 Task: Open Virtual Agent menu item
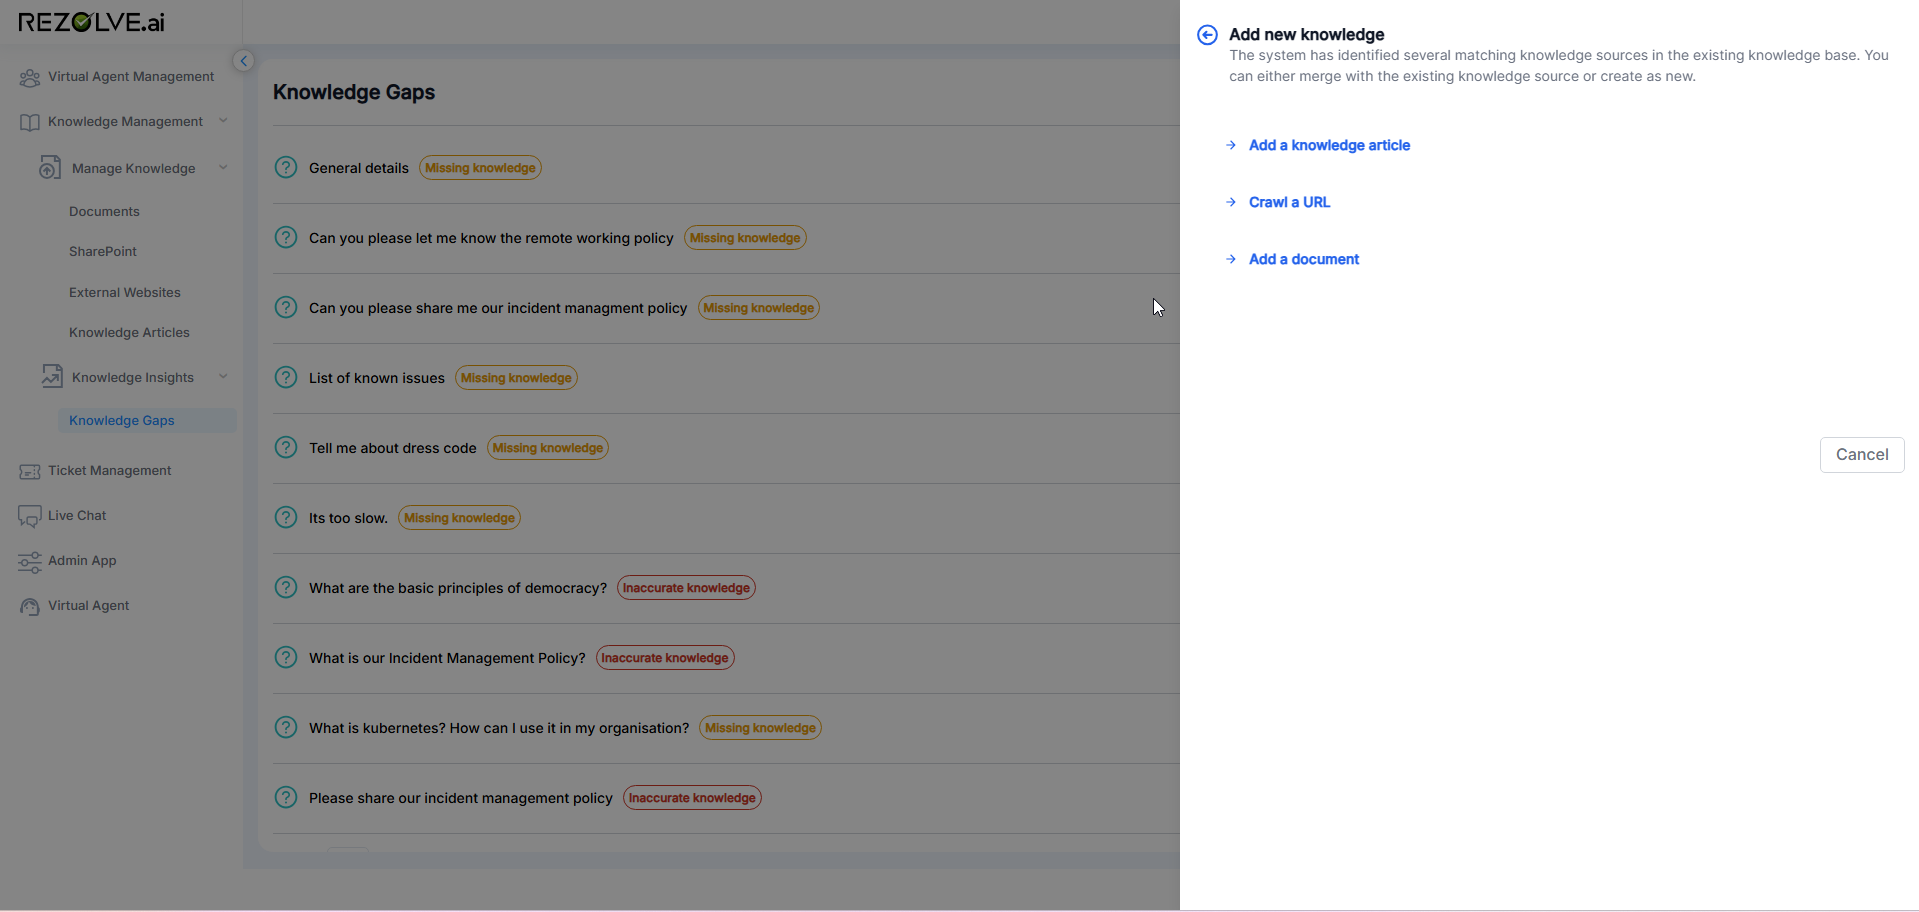[89, 606]
